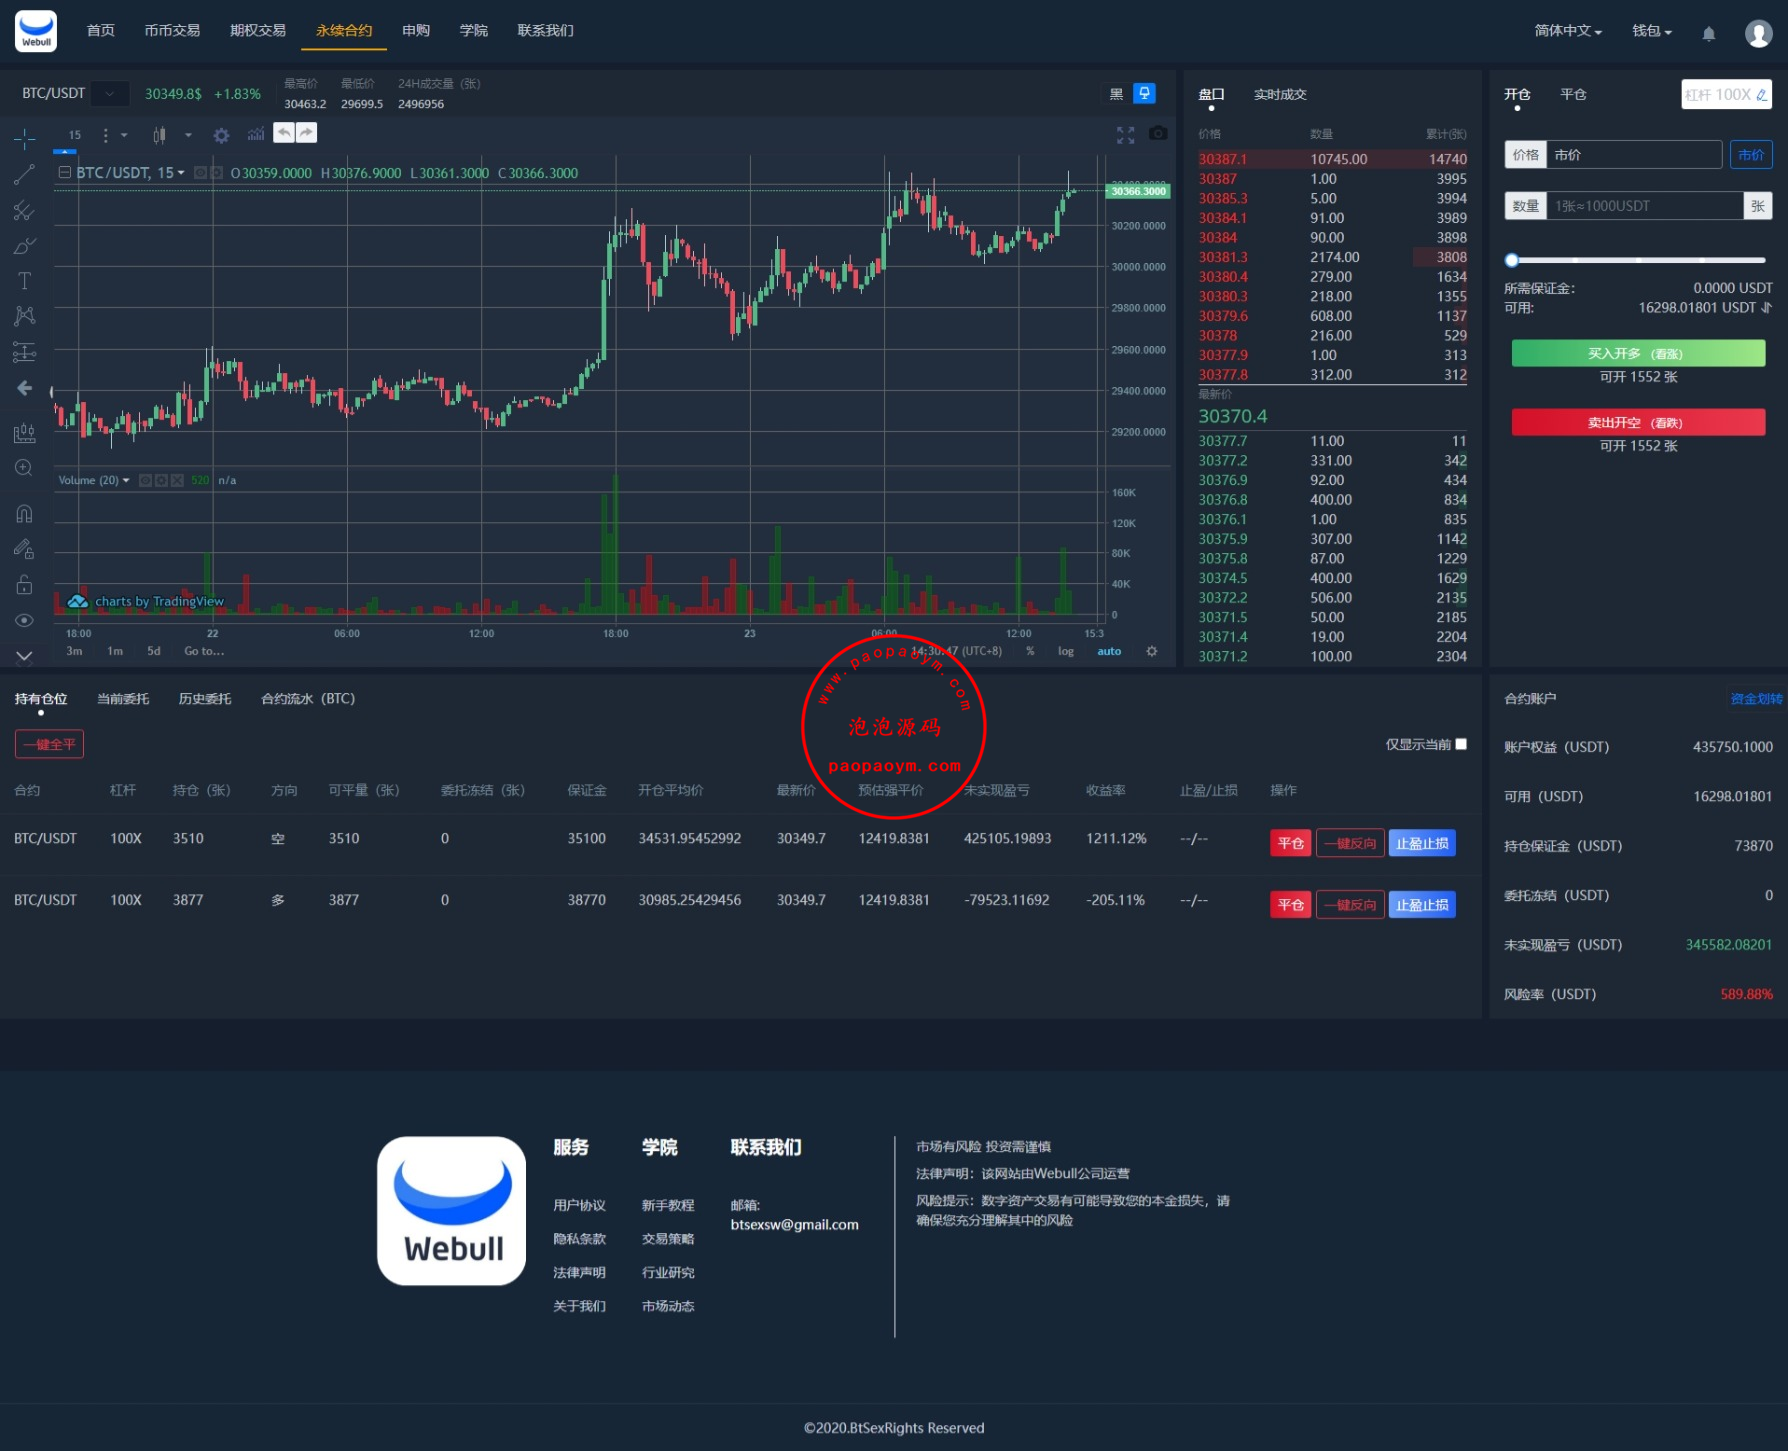This screenshot has height=1451, width=1788.
Task: Open the 钱包 wallet dropdown
Action: click(1651, 31)
